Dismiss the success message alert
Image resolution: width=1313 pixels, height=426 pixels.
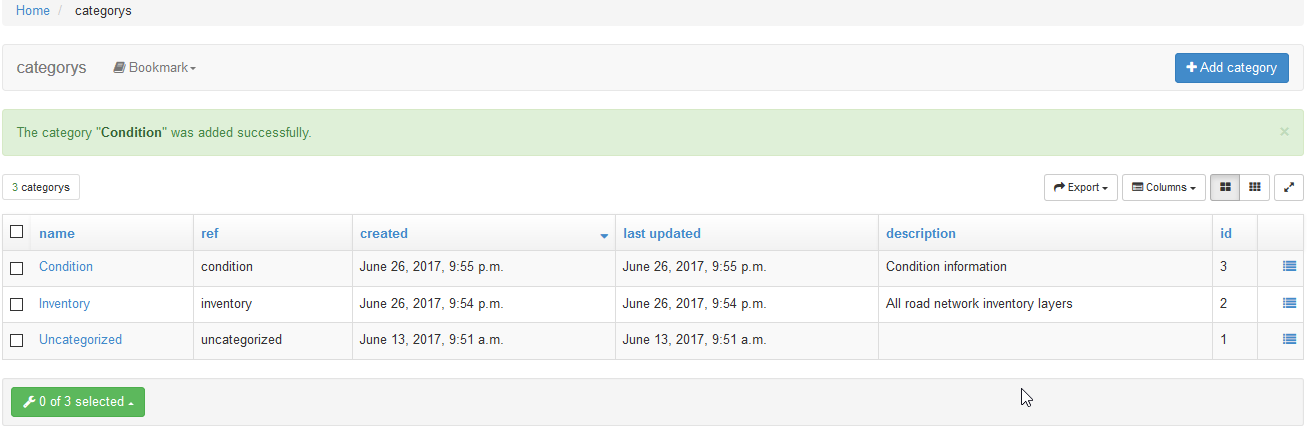pyautogui.click(x=1284, y=131)
